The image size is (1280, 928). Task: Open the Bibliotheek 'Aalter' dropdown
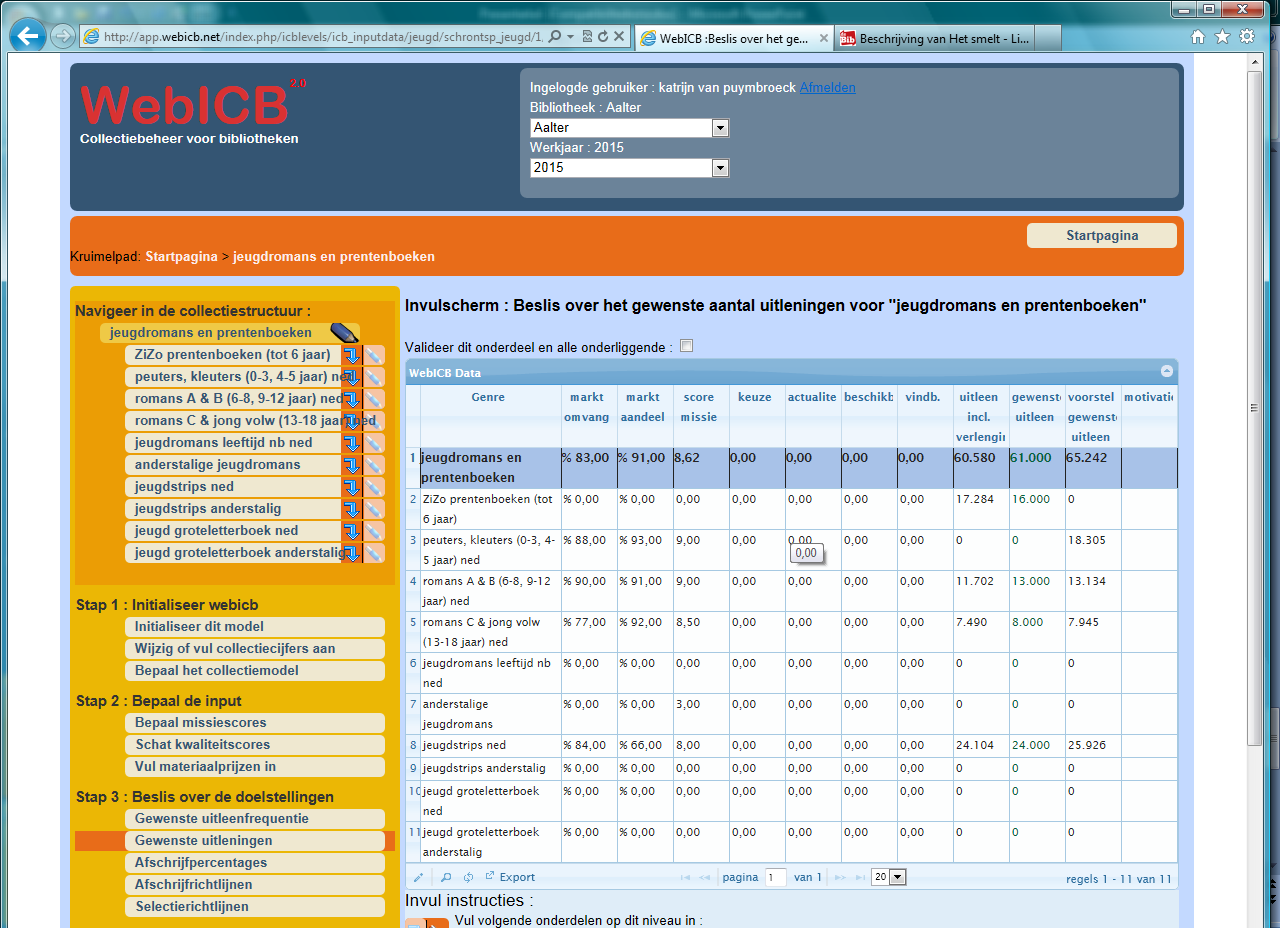[x=629, y=128]
